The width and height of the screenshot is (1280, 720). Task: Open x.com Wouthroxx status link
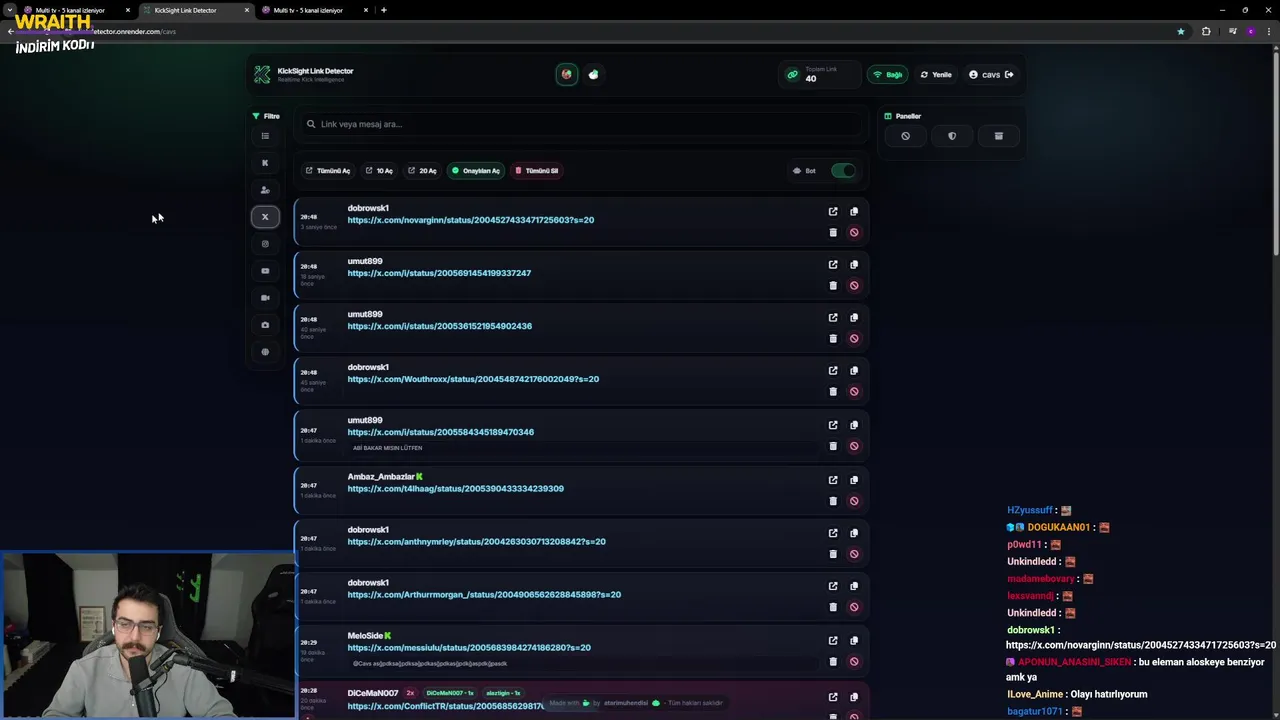473,379
